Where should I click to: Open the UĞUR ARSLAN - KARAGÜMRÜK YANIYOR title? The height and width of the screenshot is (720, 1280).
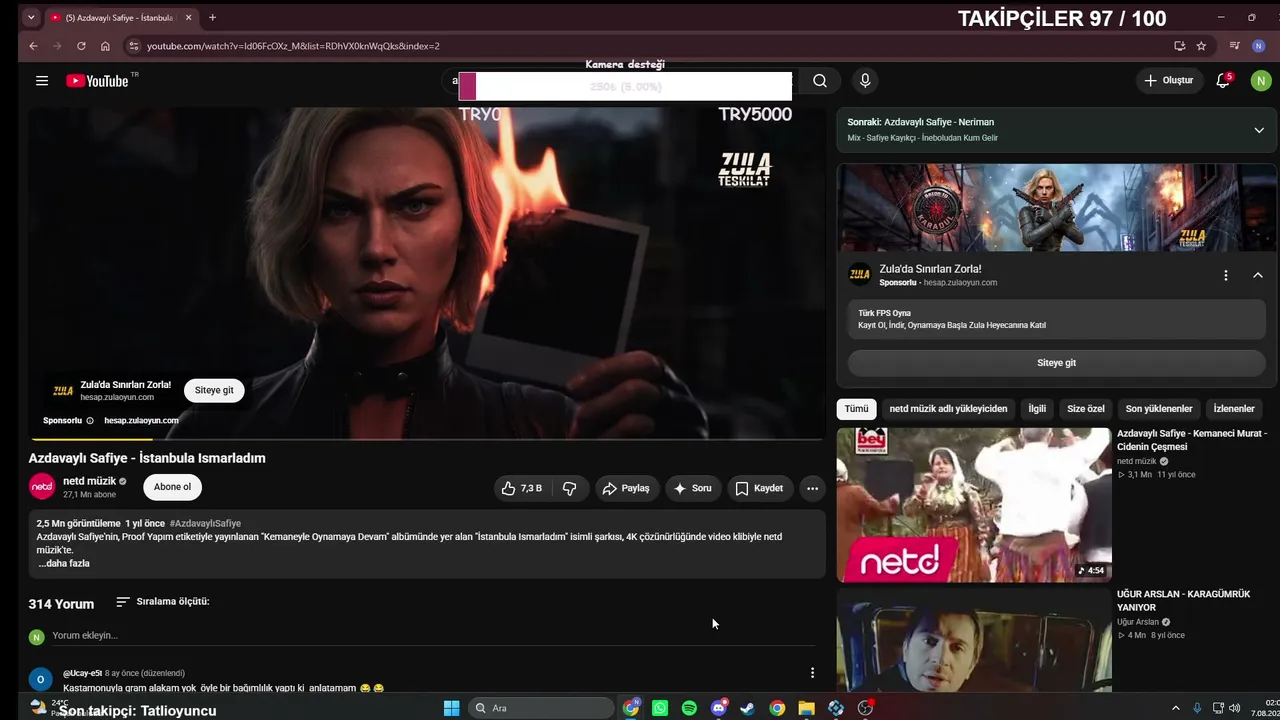[x=1183, y=601]
